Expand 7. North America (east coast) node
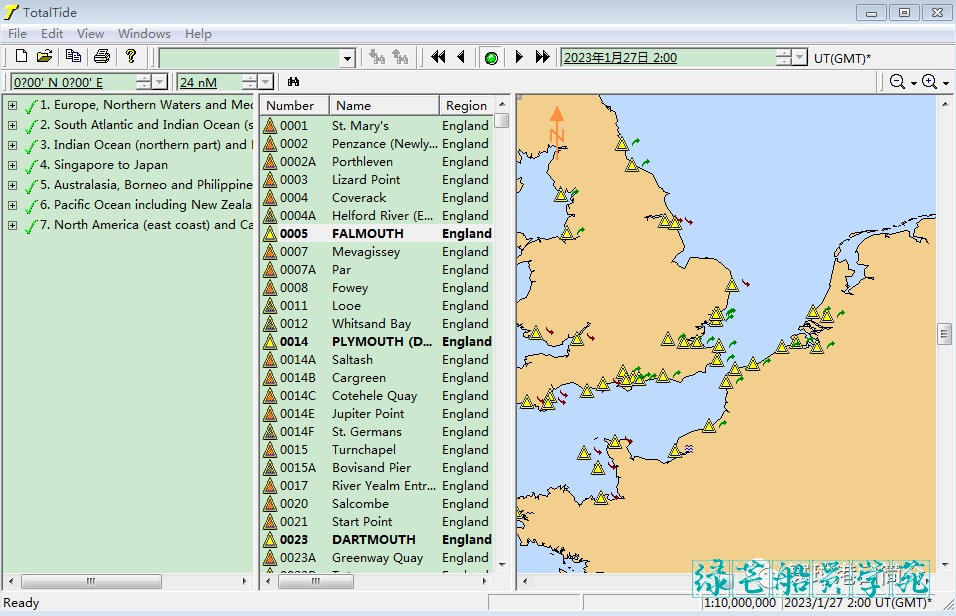This screenshot has height=616, width=956. coord(12,226)
